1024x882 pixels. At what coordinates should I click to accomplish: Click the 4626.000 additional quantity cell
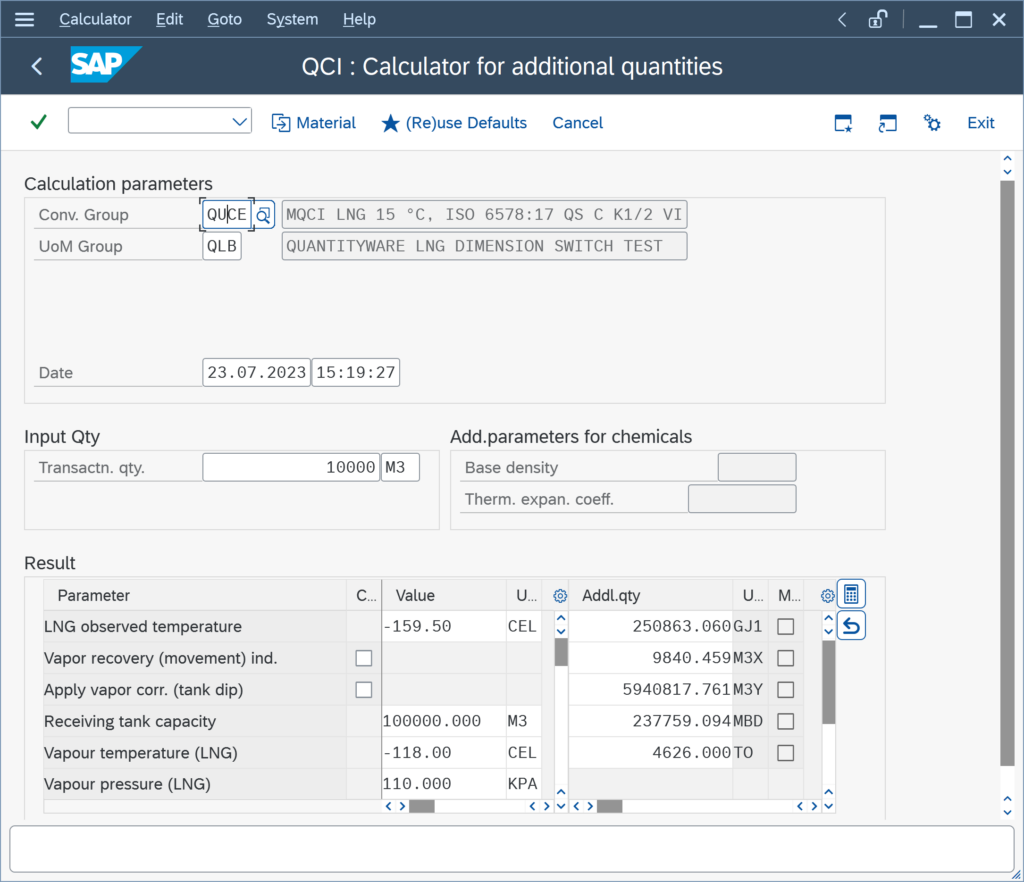(x=650, y=753)
